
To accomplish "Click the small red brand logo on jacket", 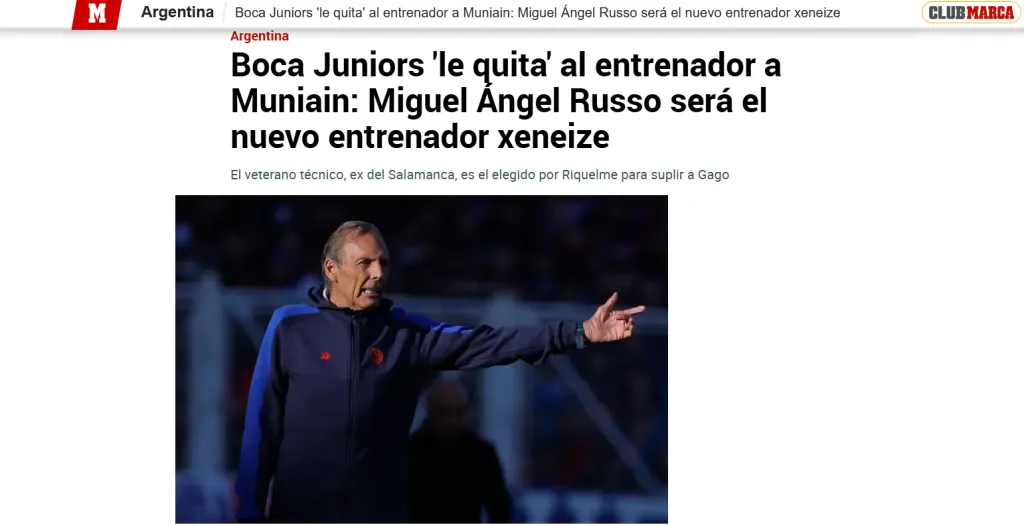I will 325,356.
